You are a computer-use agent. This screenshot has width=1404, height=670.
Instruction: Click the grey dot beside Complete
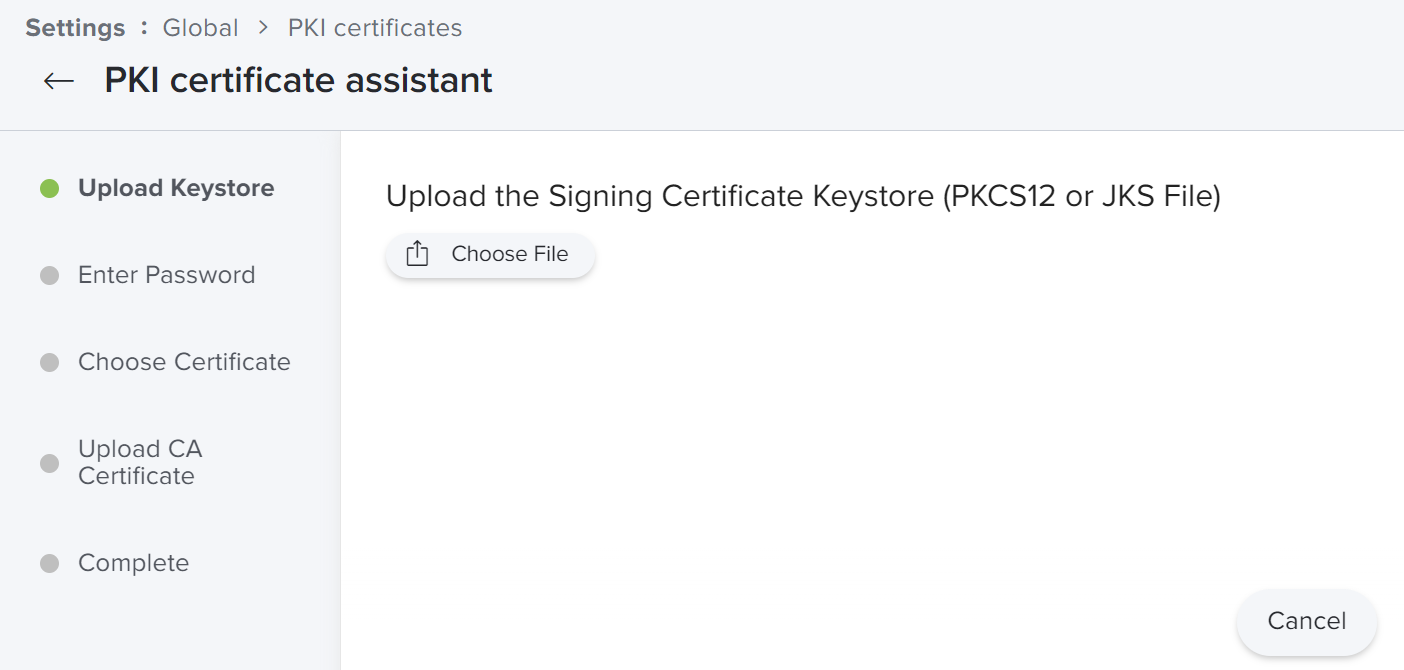click(x=49, y=564)
